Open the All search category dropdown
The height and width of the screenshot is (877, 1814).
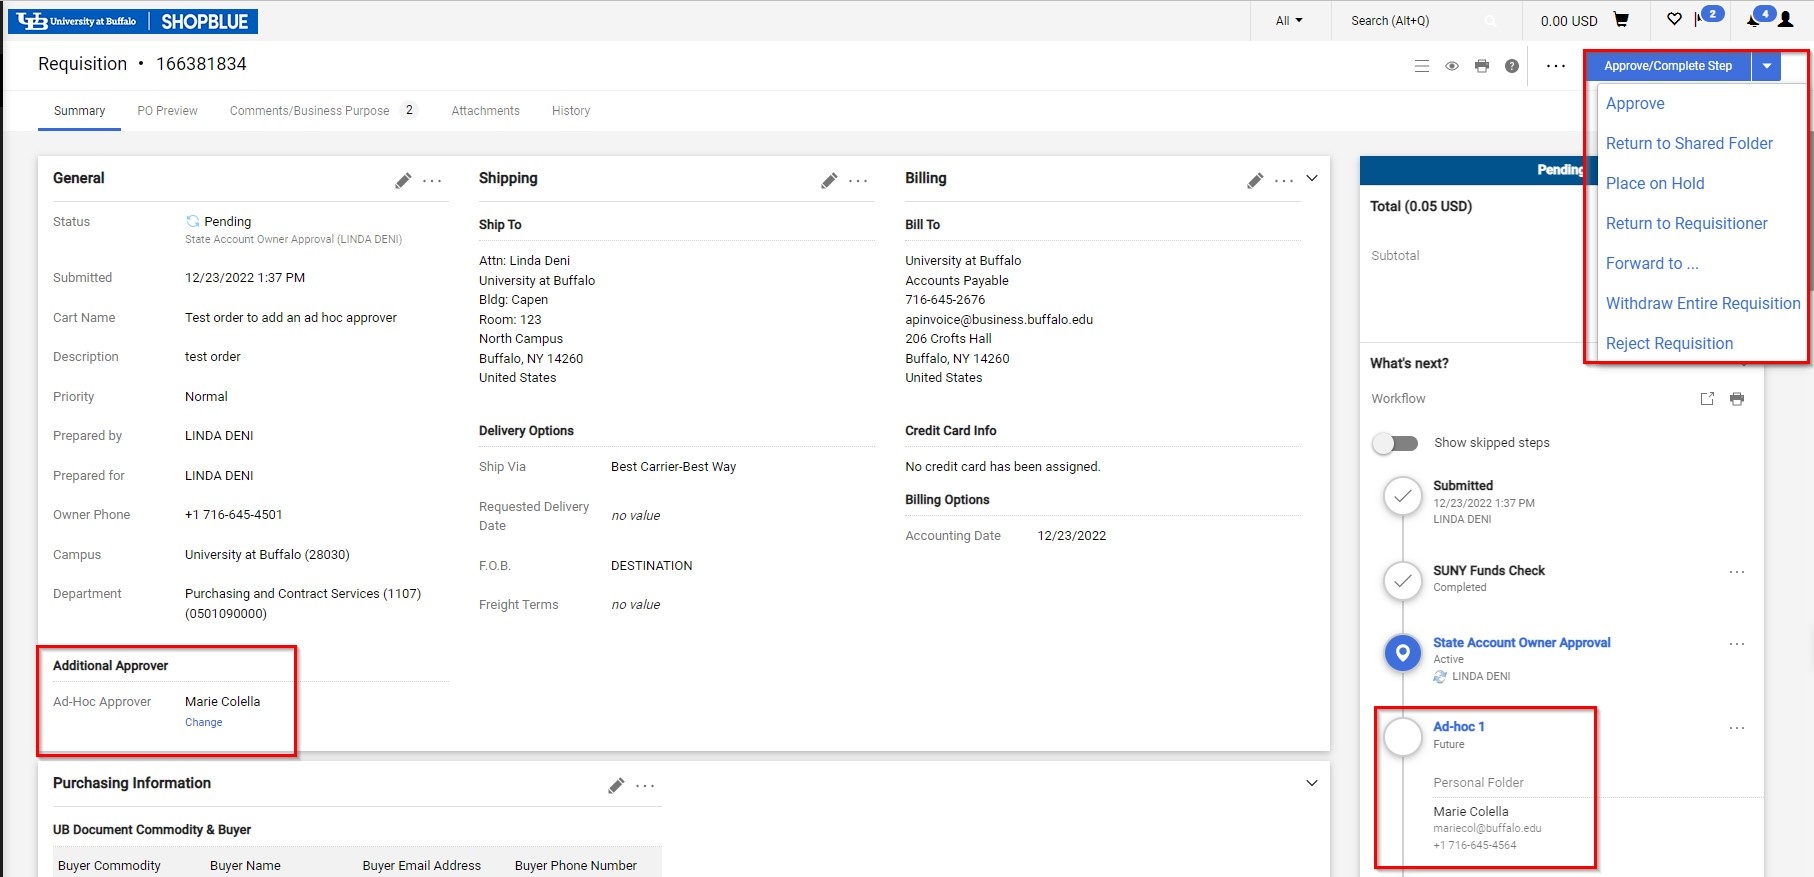click(x=1289, y=21)
